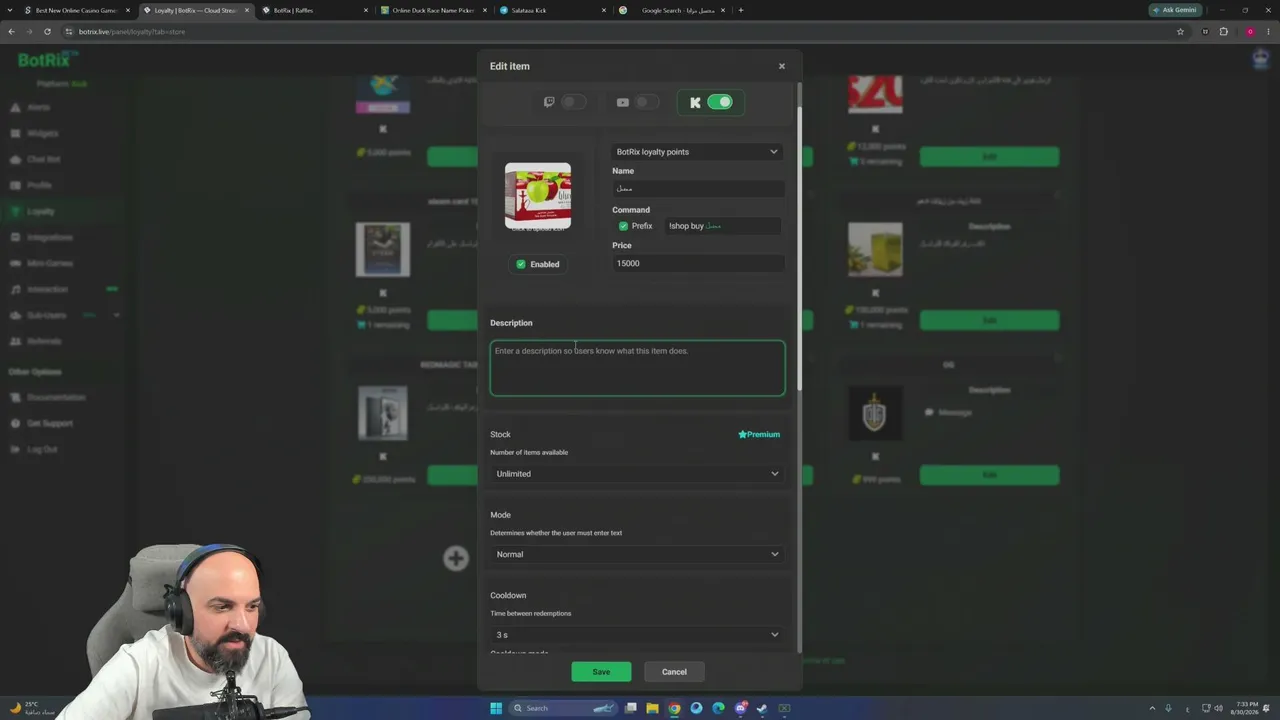Open the browser extensions icon
The width and height of the screenshot is (1280, 720).
click(x=1223, y=32)
